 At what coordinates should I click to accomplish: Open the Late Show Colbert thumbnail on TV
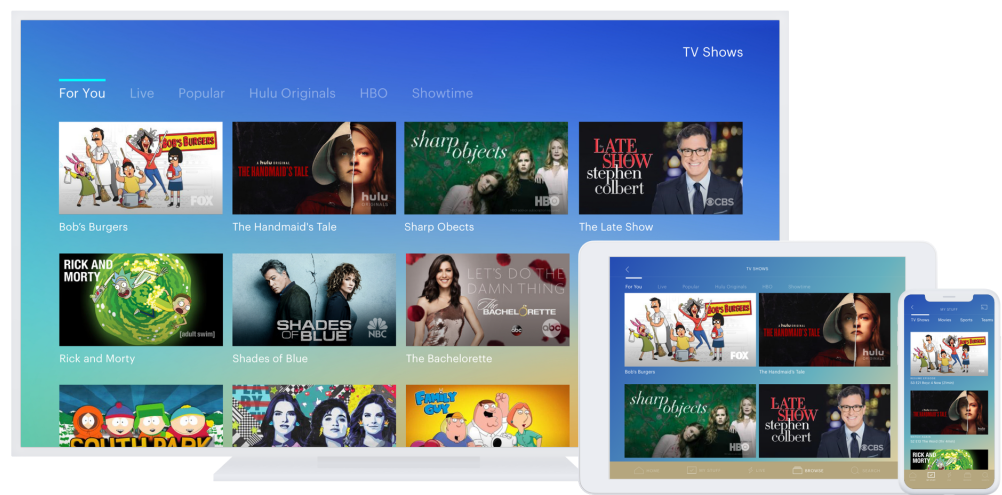point(661,168)
